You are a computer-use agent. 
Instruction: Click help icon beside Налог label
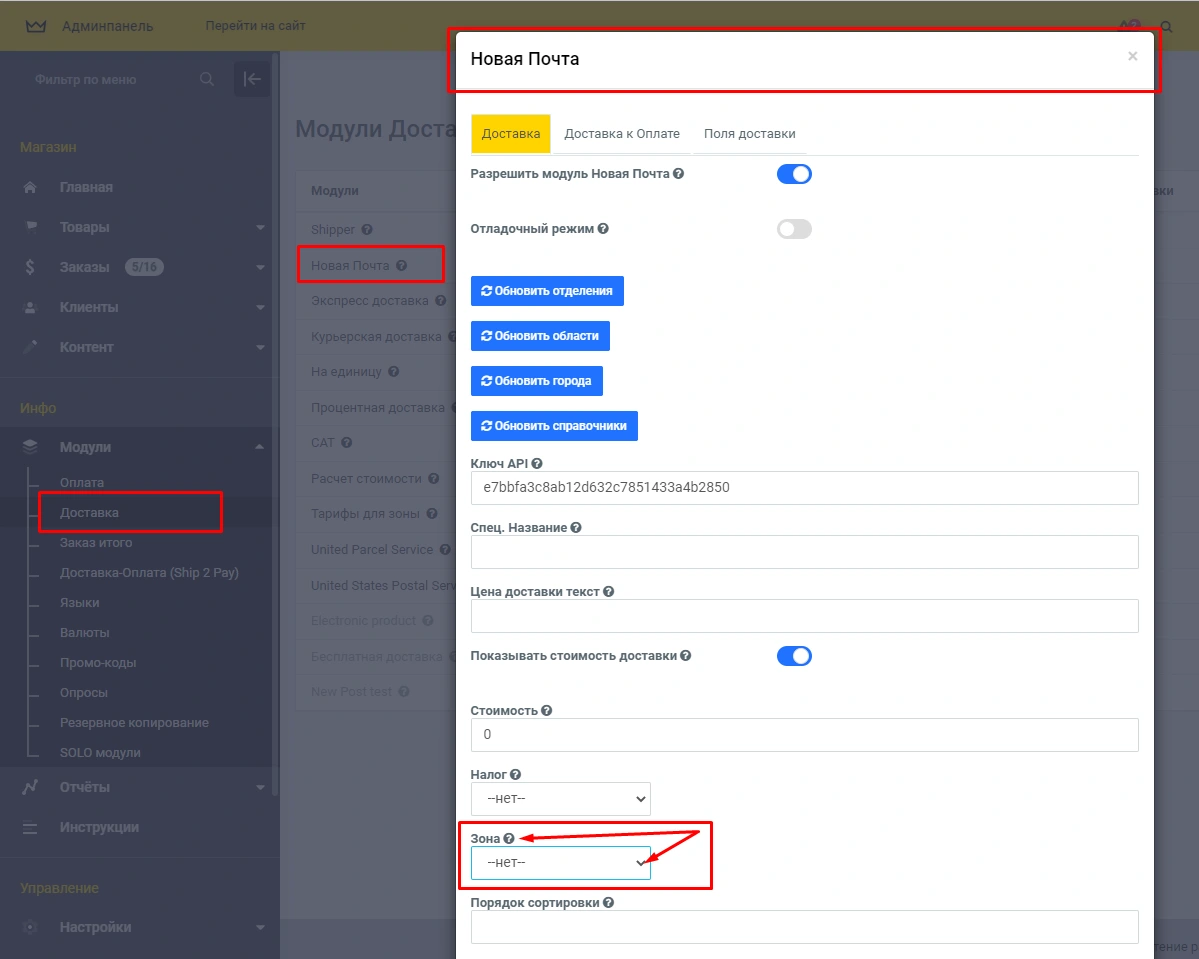click(515, 774)
